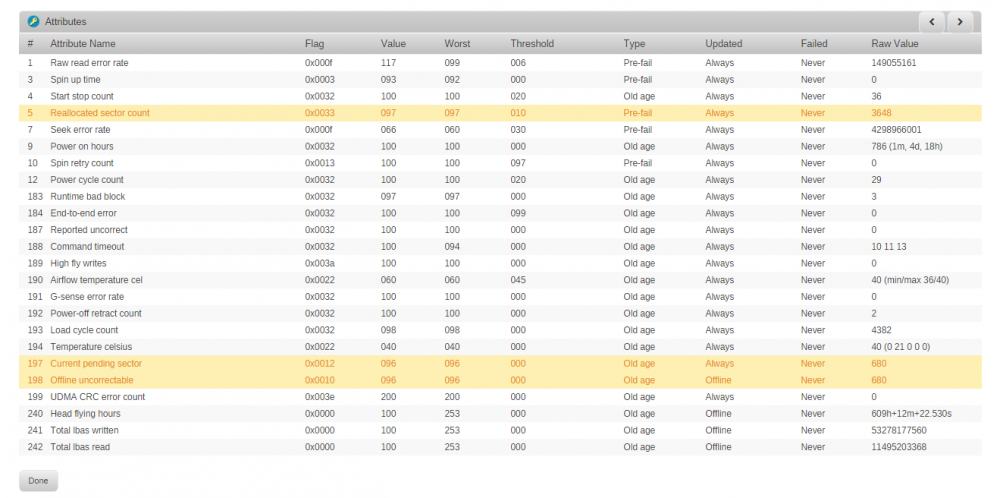Click the Value column header

tap(393, 44)
